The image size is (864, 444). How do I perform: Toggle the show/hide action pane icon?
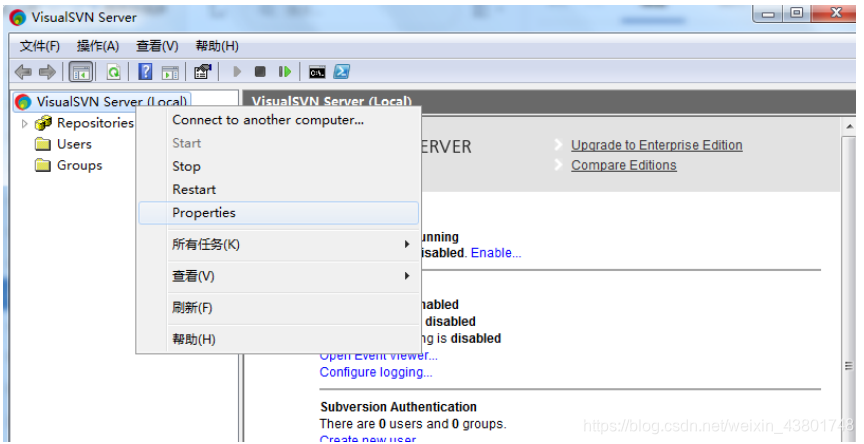click(x=170, y=72)
